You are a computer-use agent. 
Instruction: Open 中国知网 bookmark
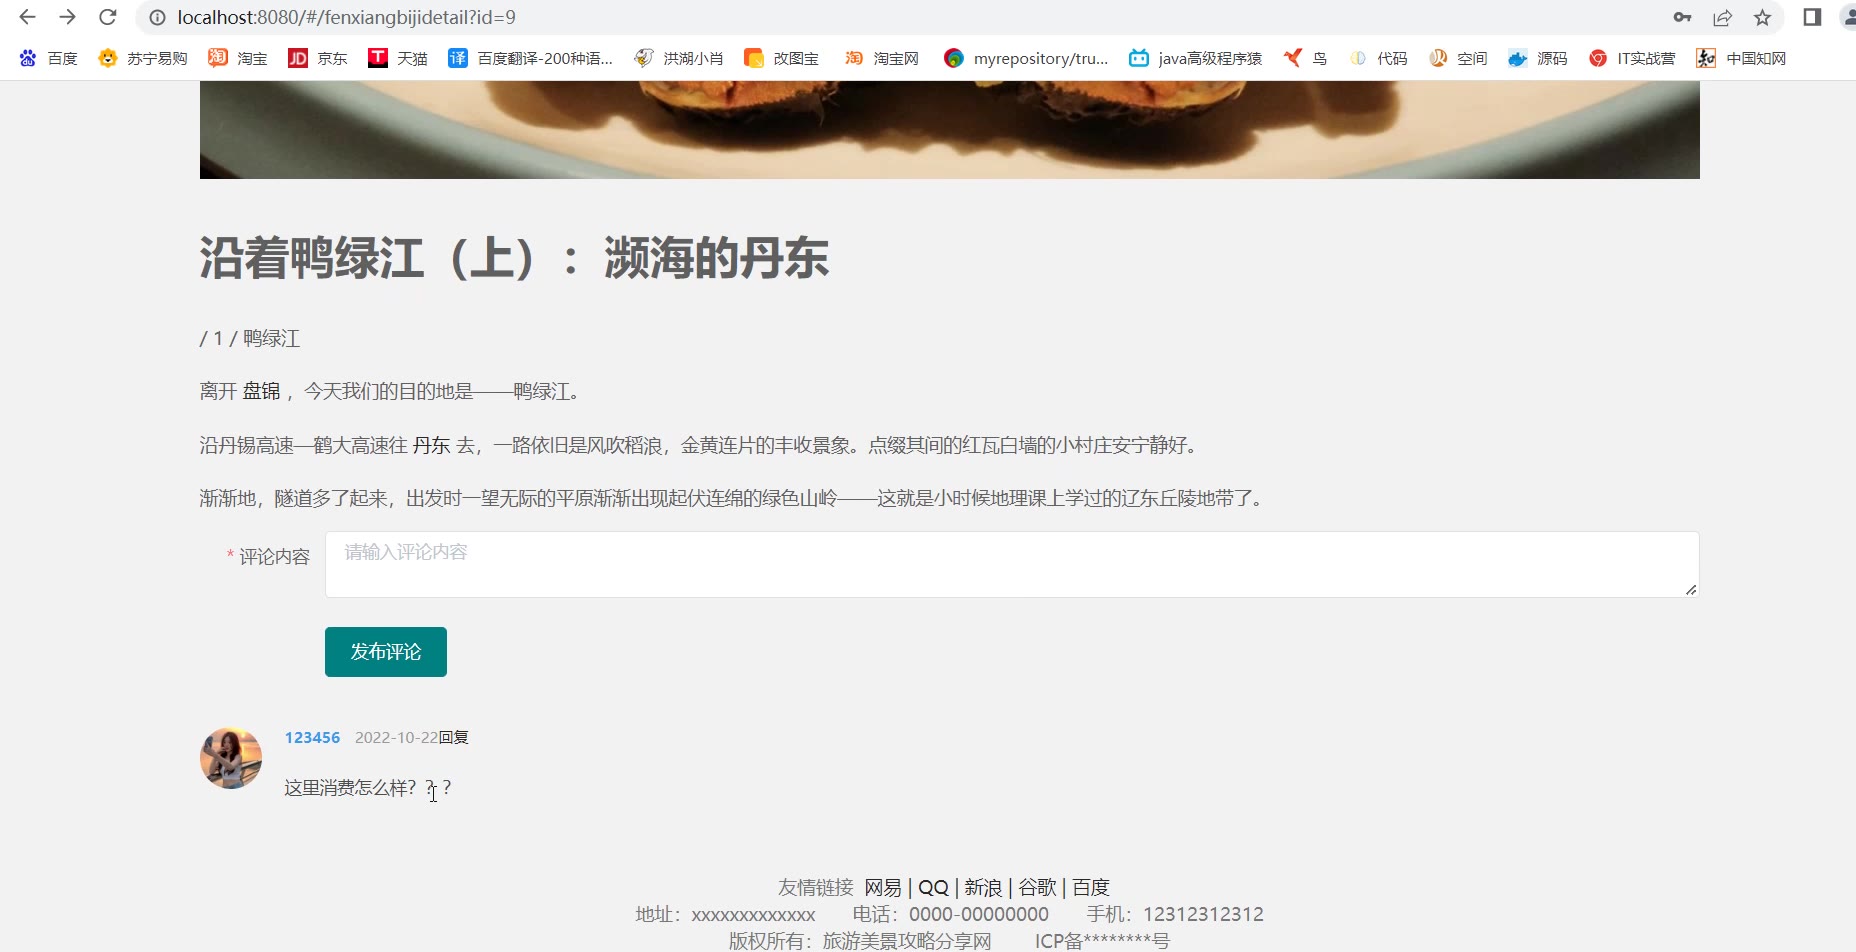(1741, 58)
